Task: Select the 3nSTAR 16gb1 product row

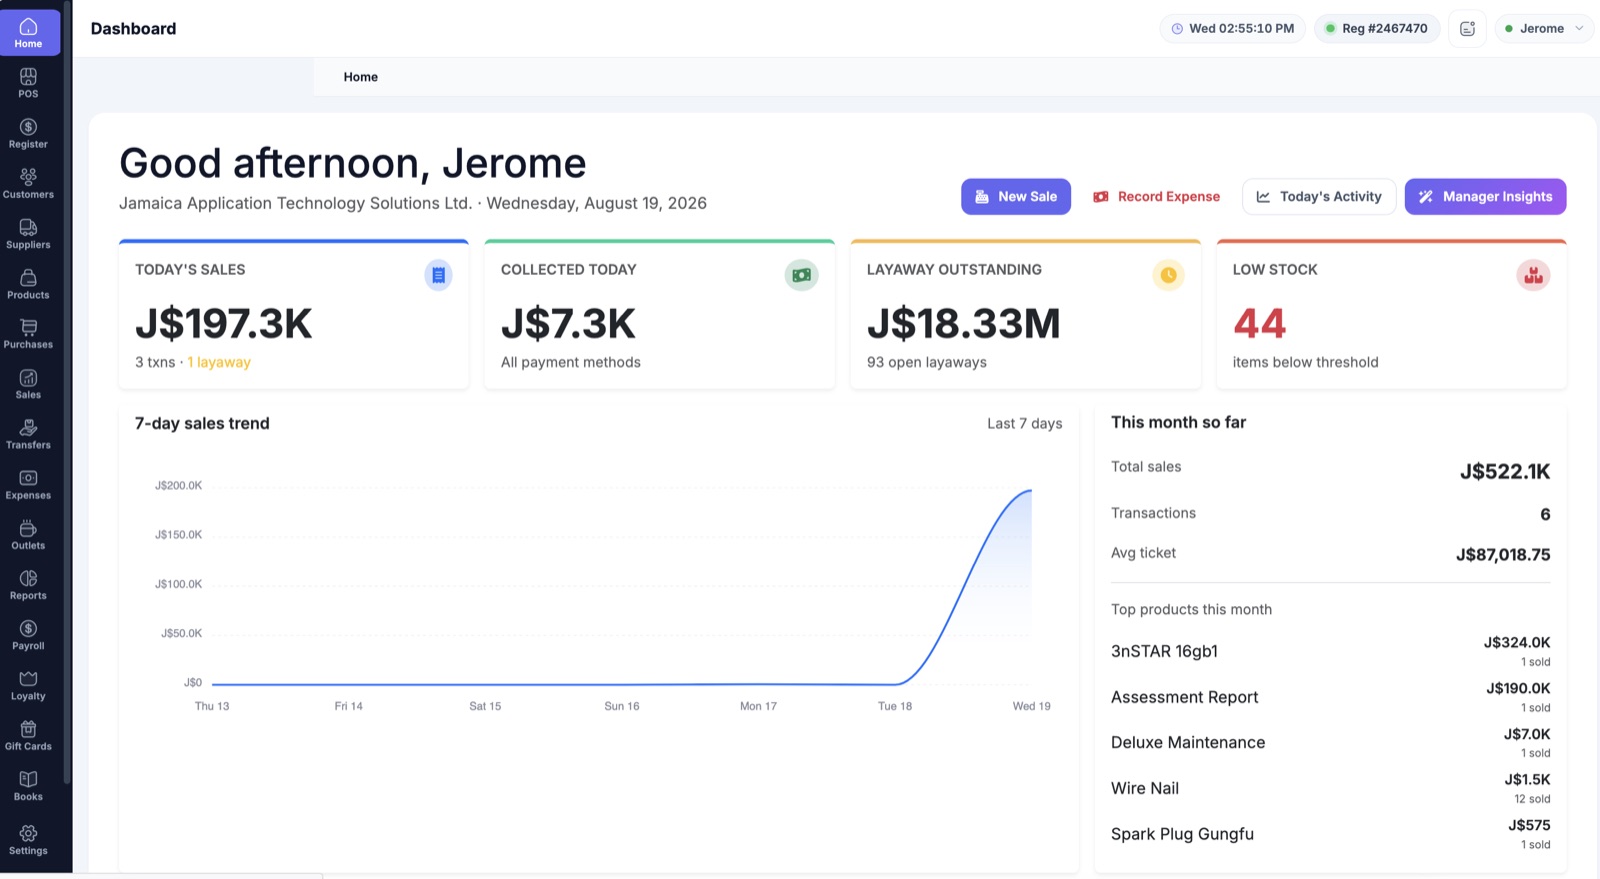Action: 1331,651
